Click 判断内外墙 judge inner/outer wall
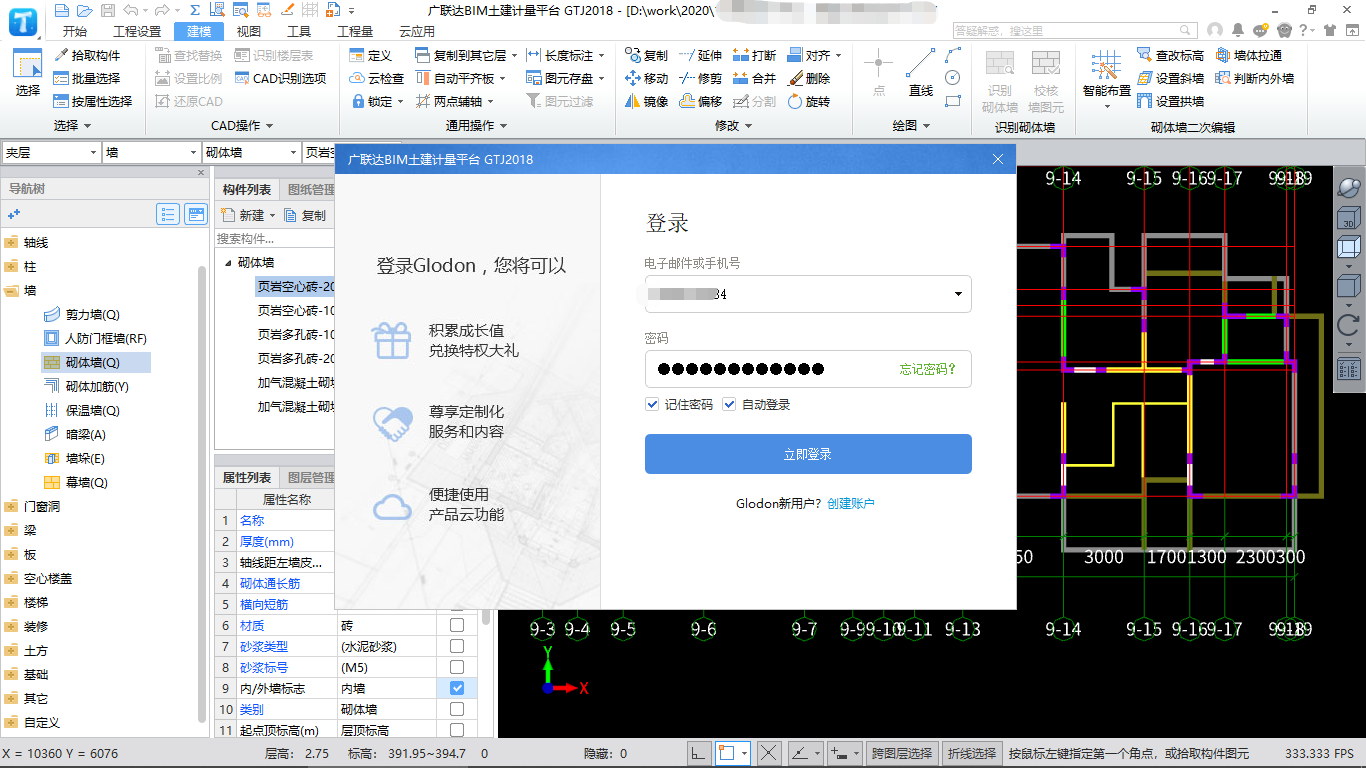 tap(1255, 78)
